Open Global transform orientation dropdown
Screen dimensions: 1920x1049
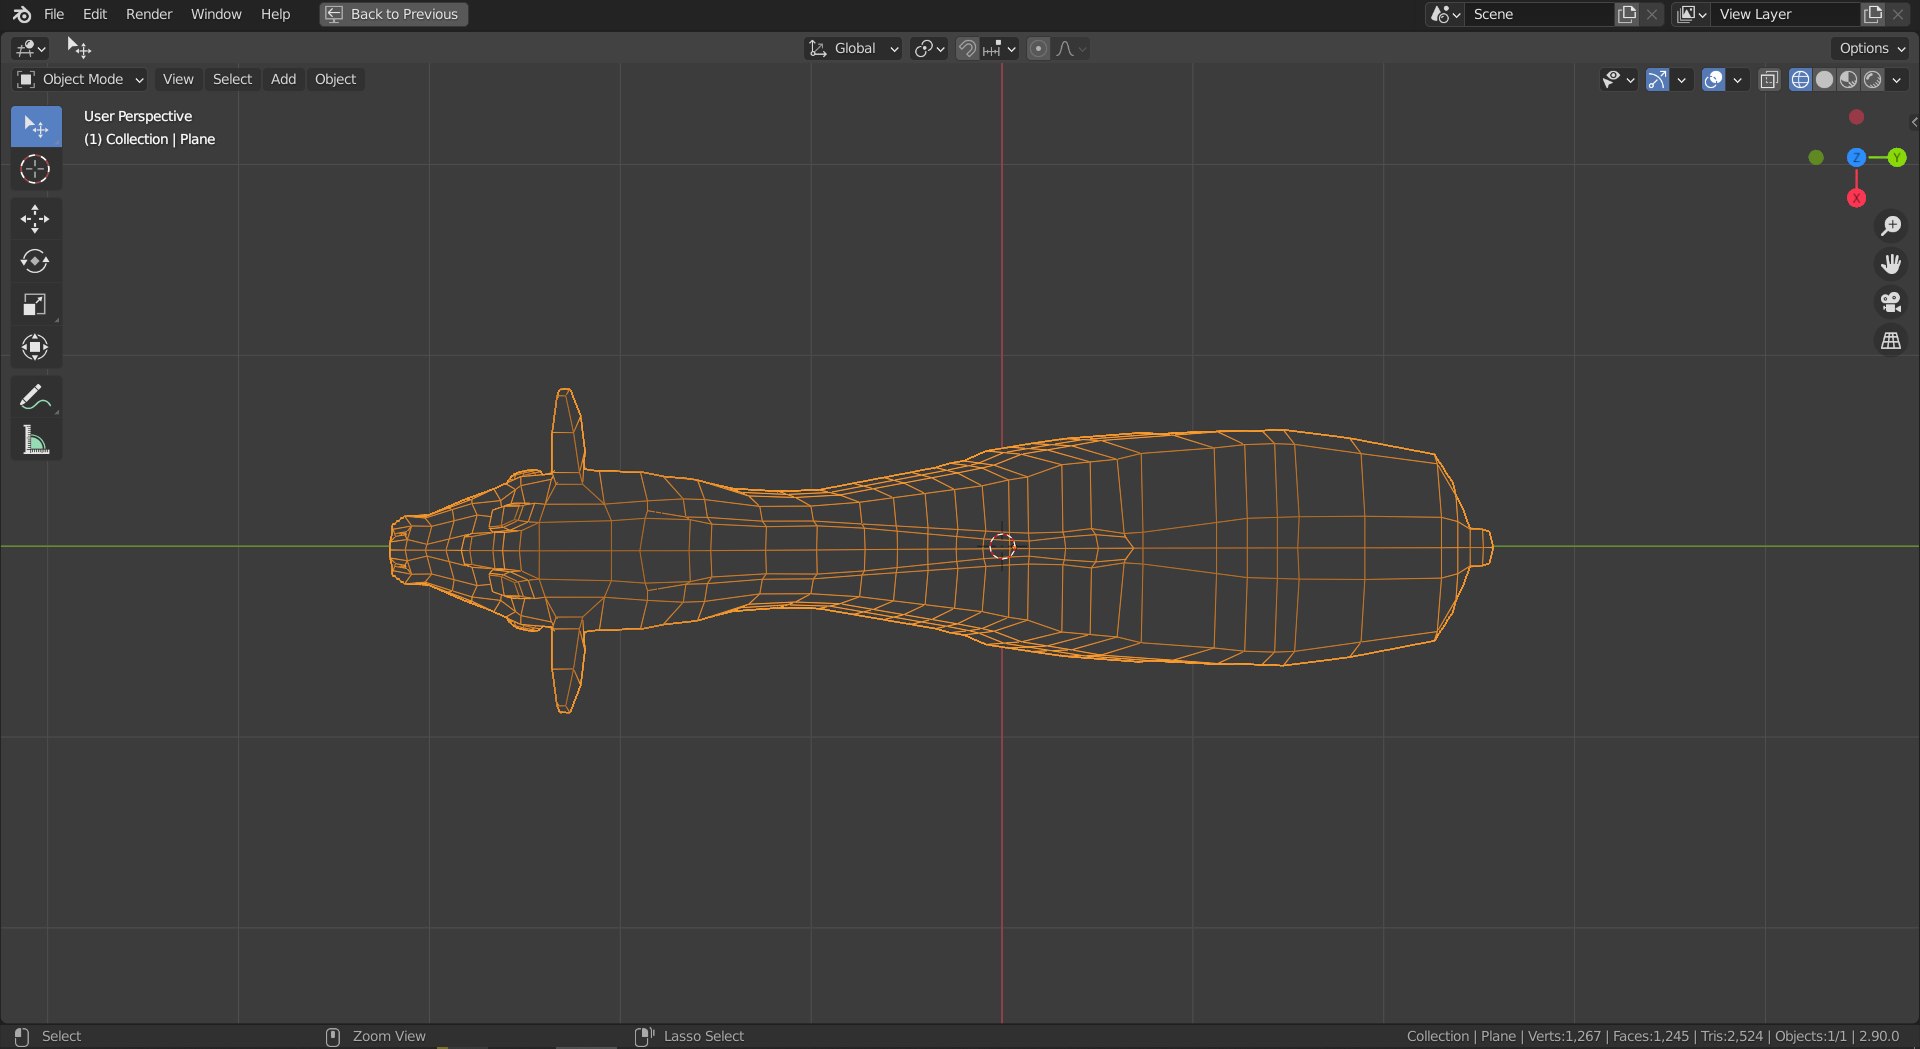(853, 48)
